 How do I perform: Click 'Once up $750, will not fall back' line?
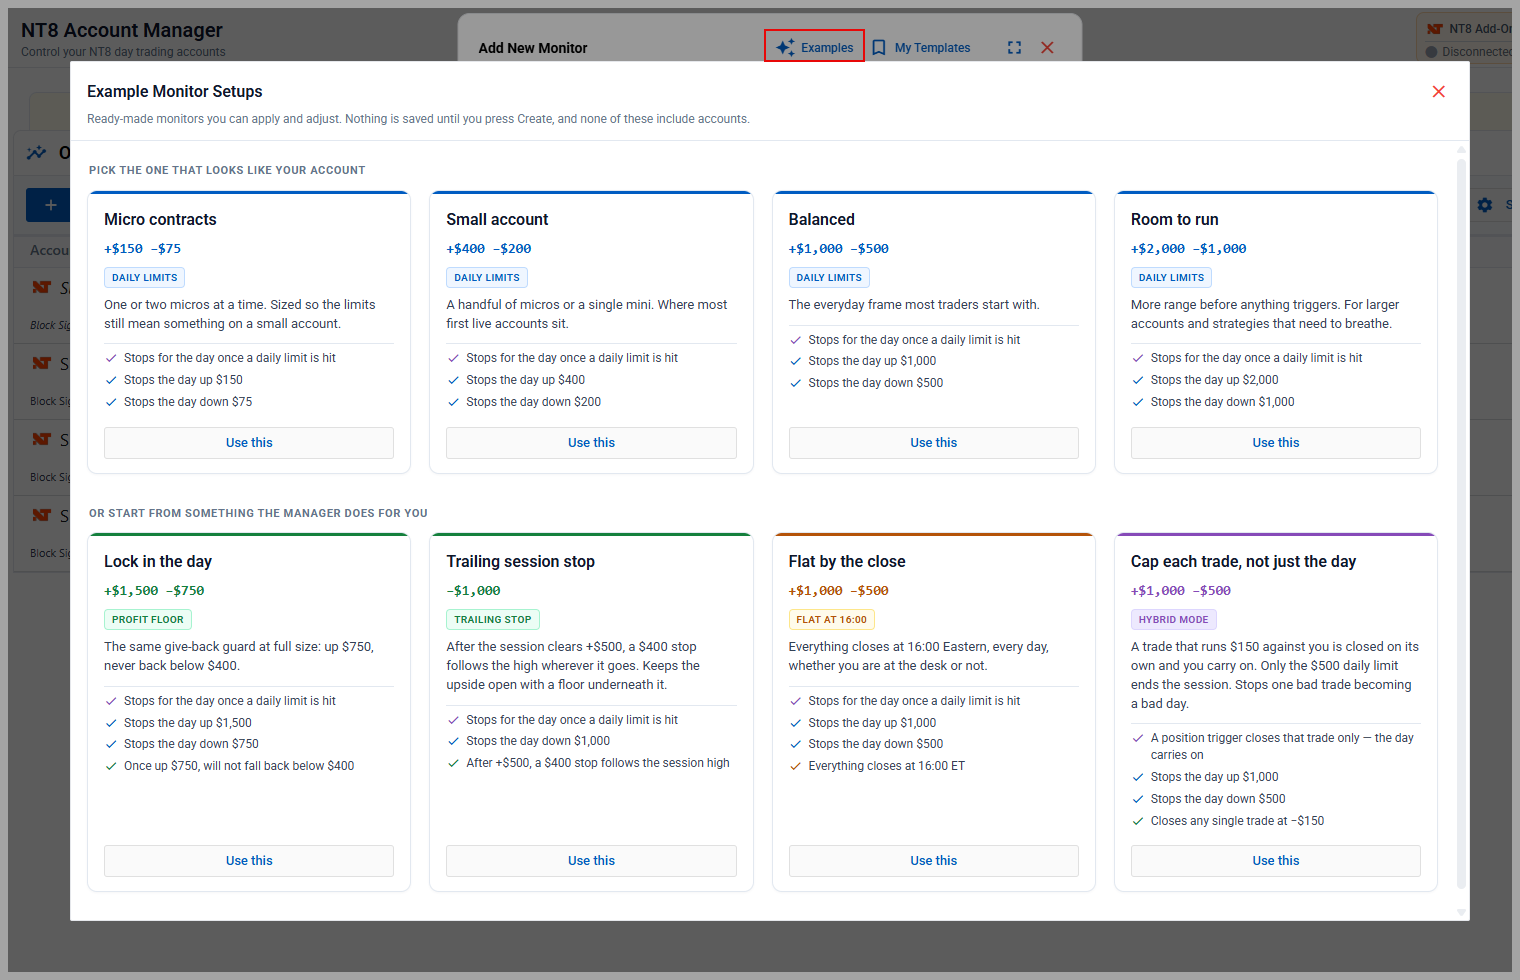pyautogui.click(x=239, y=766)
